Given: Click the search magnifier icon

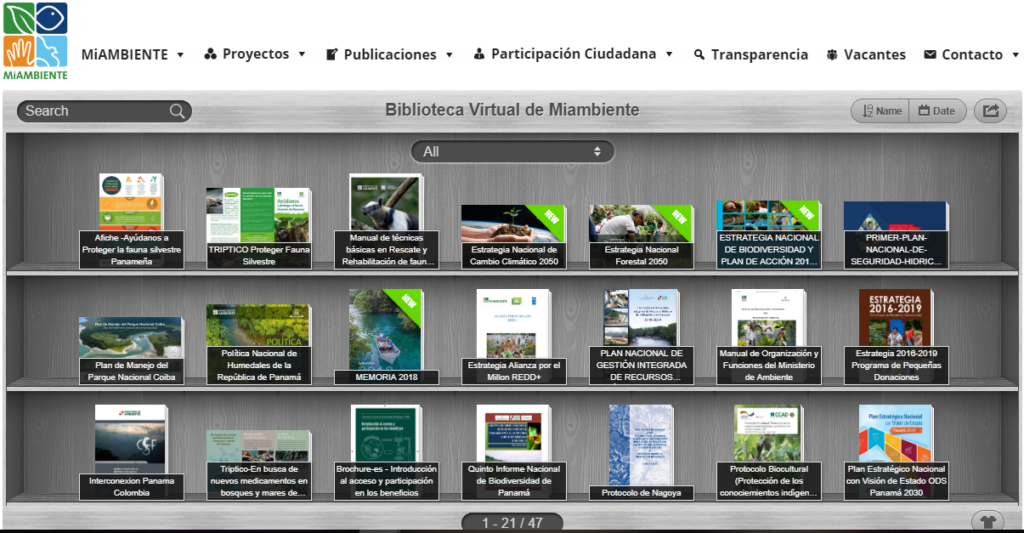Looking at the screenshot, I should [177, 111].
